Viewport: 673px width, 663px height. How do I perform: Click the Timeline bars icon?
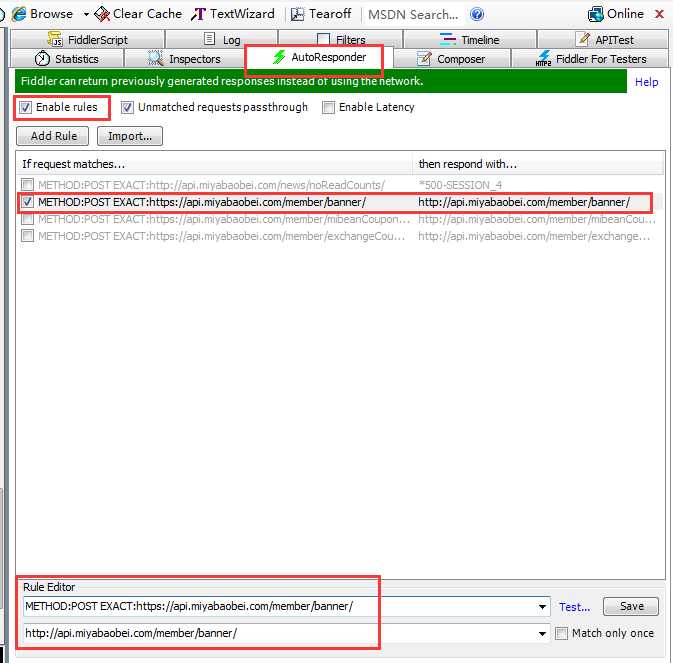click(x=448, y=39)
